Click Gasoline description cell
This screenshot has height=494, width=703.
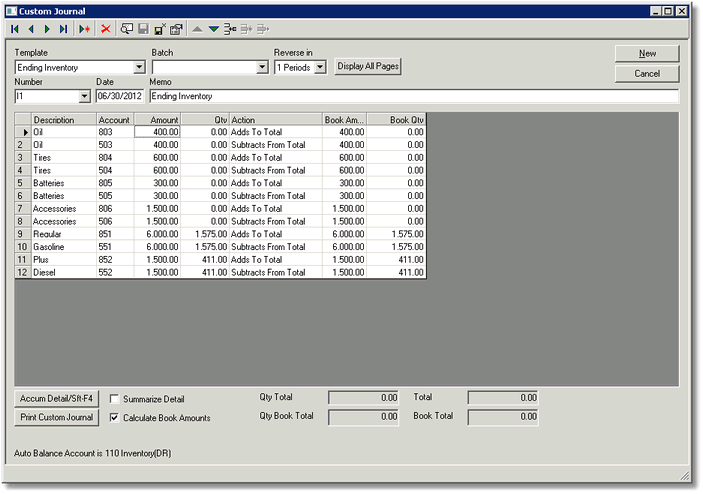pos(64,247)
